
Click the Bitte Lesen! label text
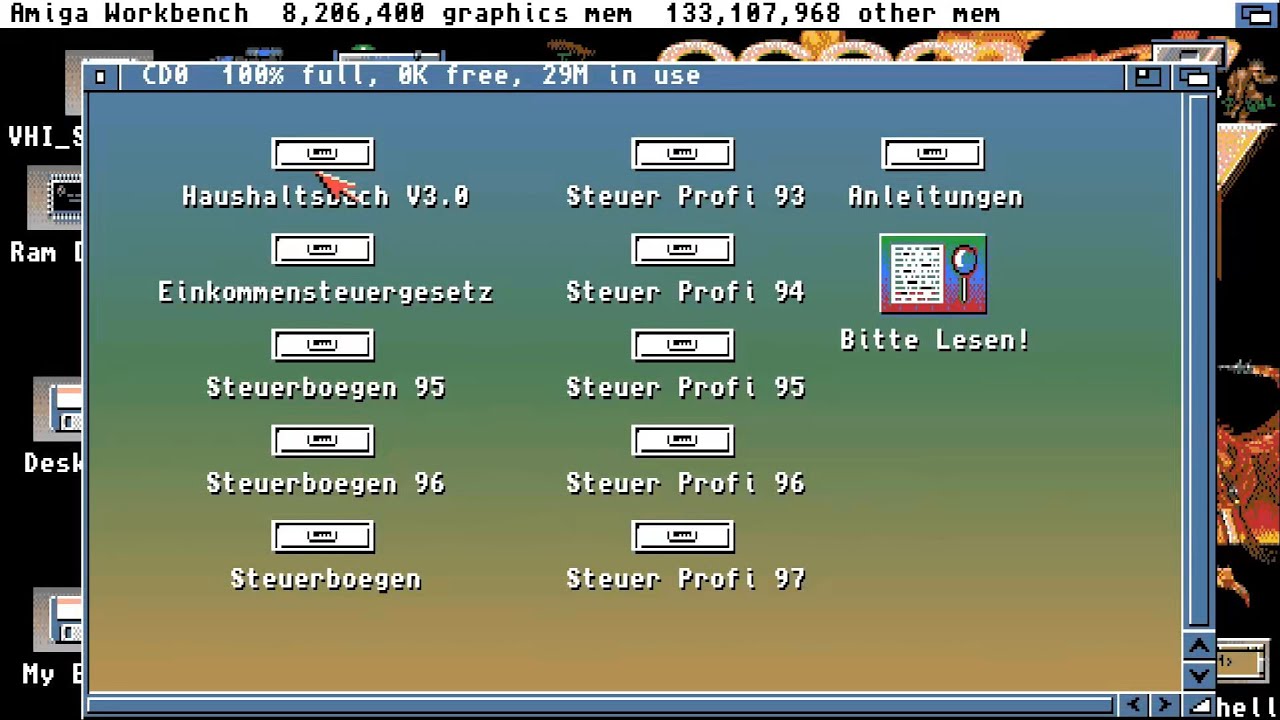935,340
